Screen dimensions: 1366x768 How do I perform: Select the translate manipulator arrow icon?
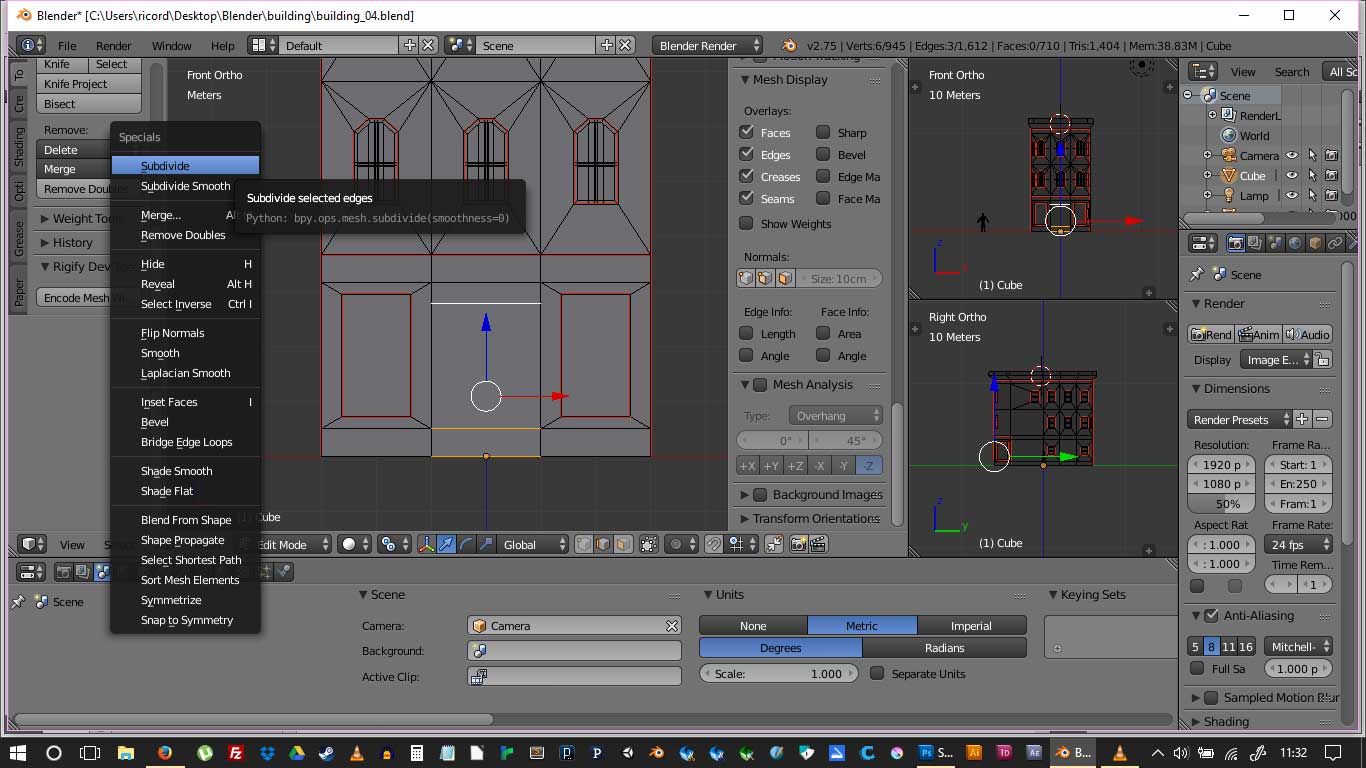(x=447, y=545)
